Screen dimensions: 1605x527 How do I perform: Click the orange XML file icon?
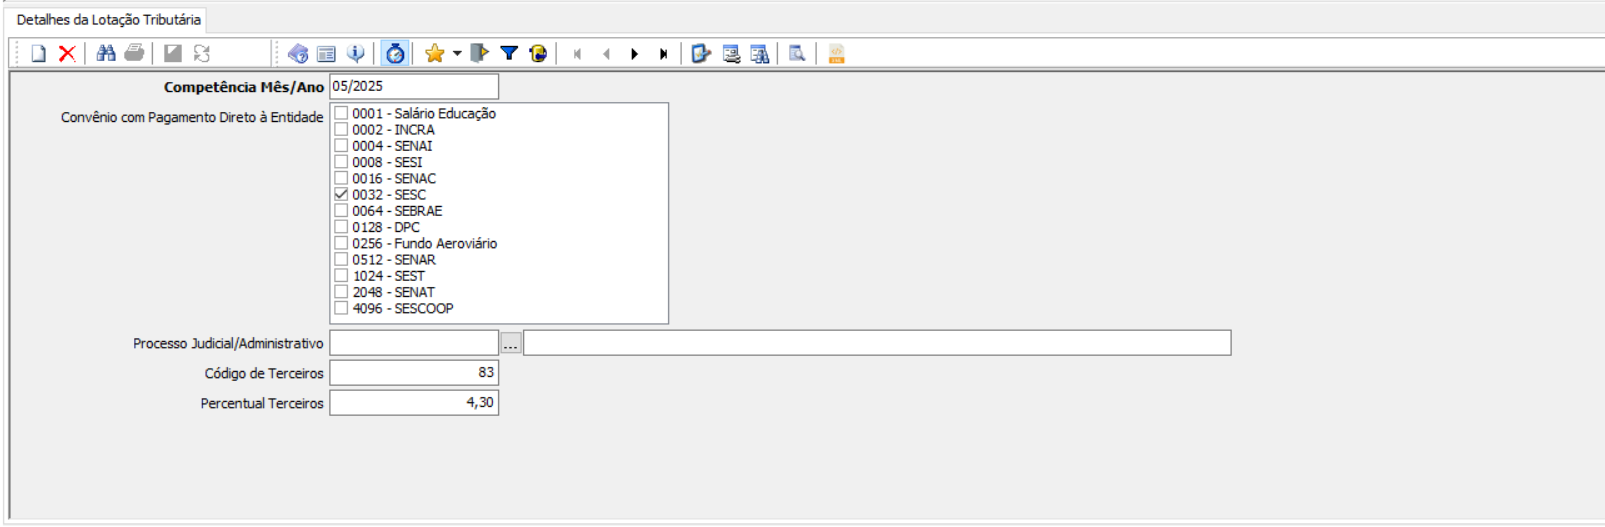click(x=837, y=54)
